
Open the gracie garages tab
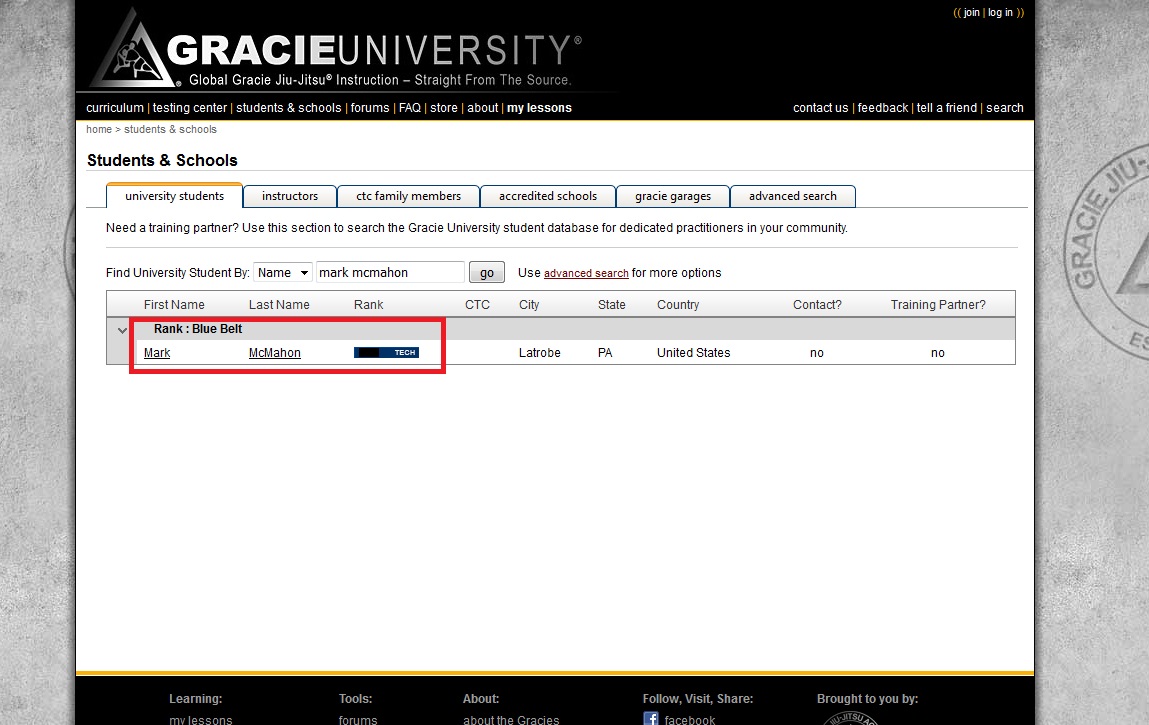click(673, 196)
